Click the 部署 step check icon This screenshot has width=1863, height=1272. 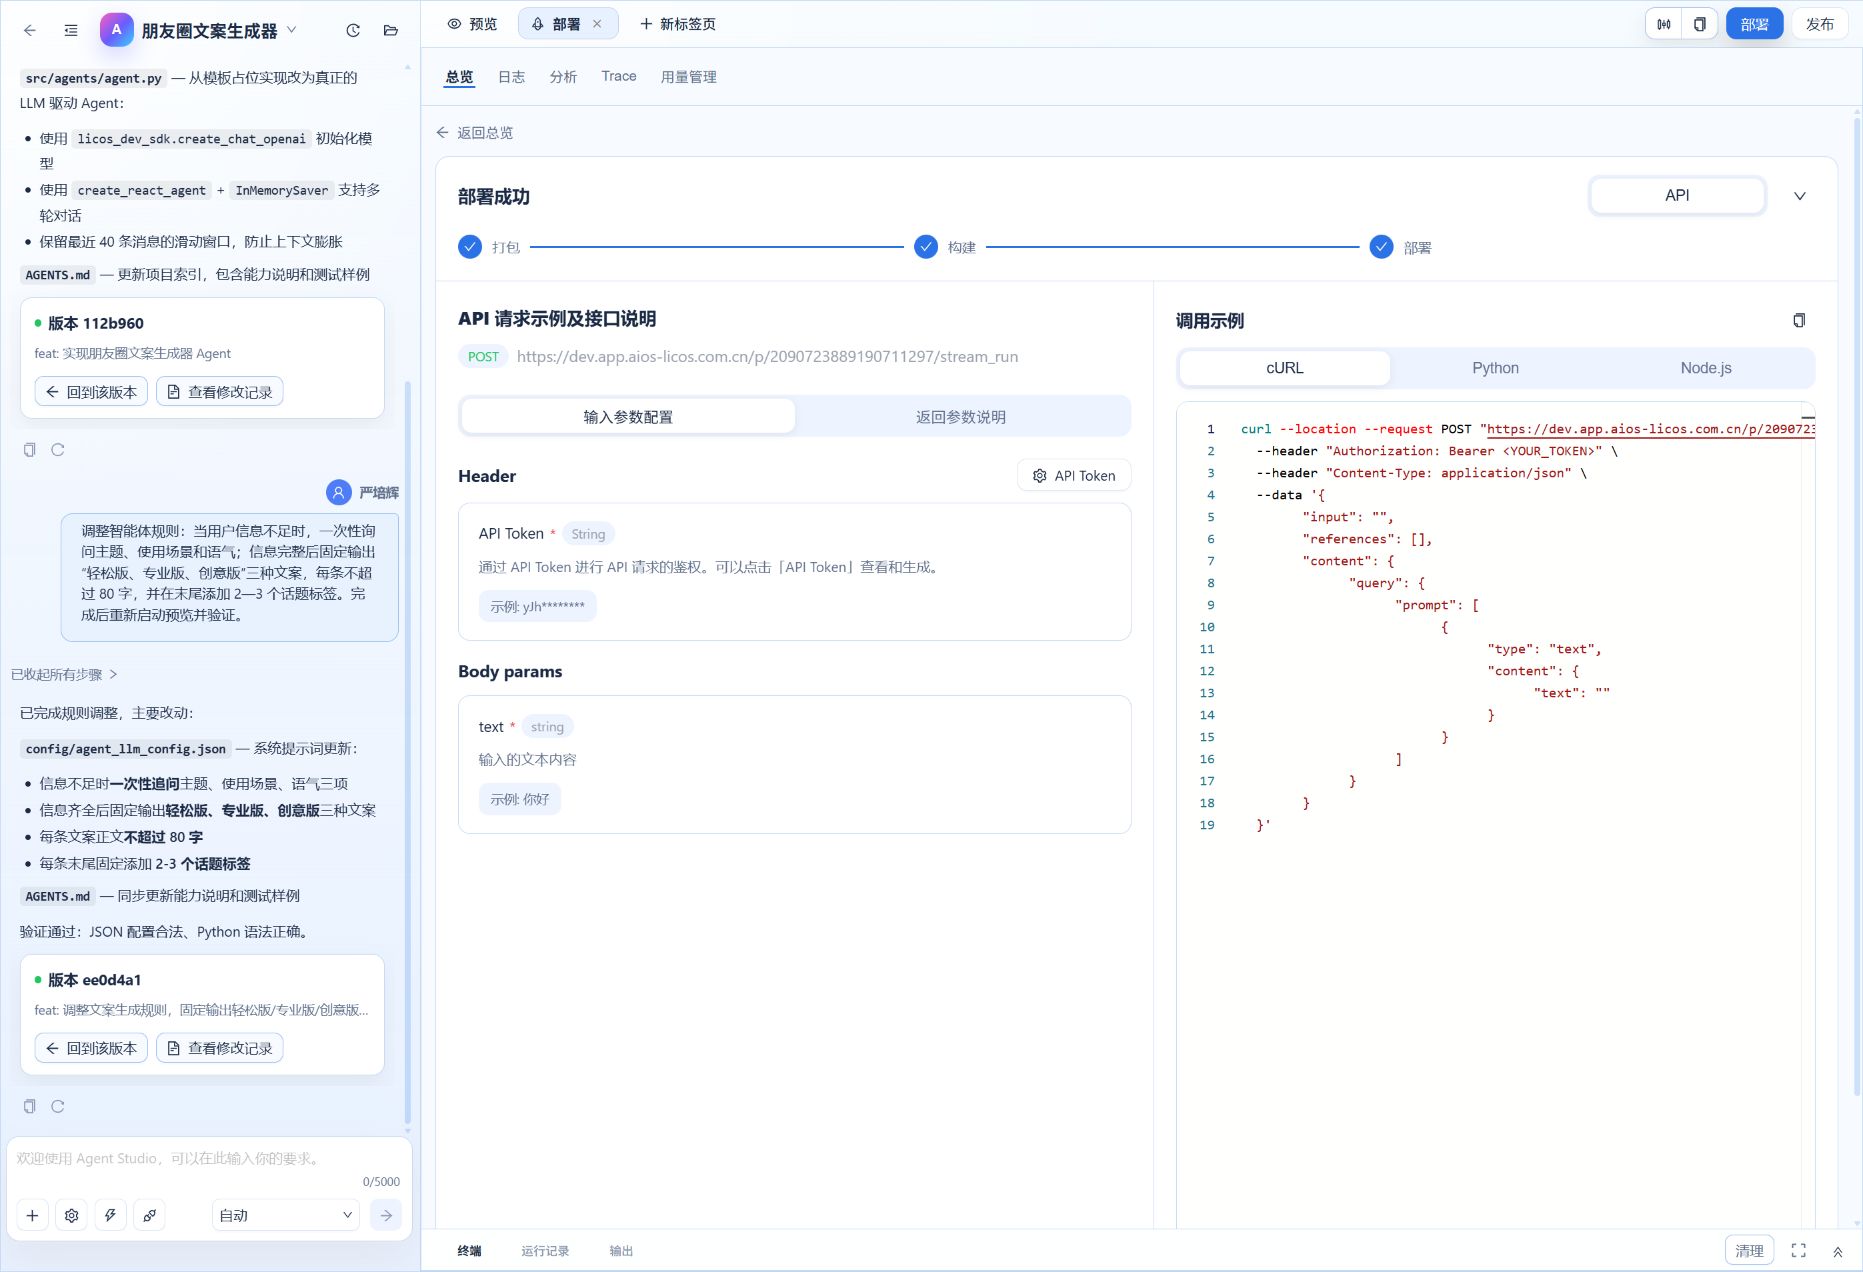[1381, 247]
